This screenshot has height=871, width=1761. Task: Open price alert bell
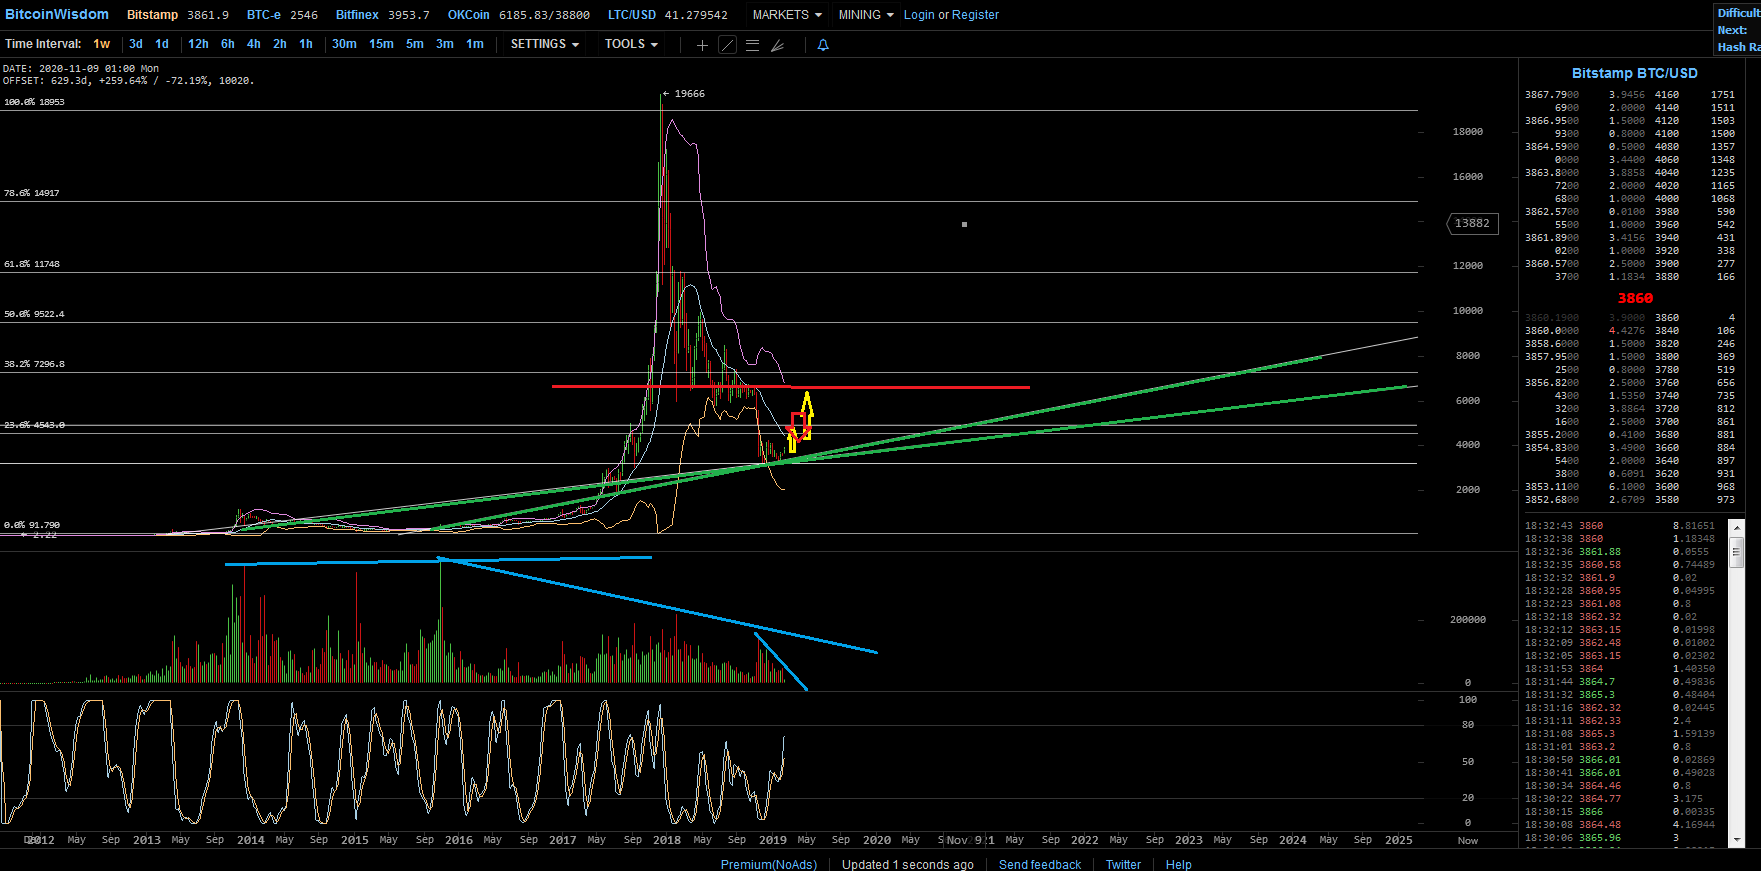tap(823, 45)
